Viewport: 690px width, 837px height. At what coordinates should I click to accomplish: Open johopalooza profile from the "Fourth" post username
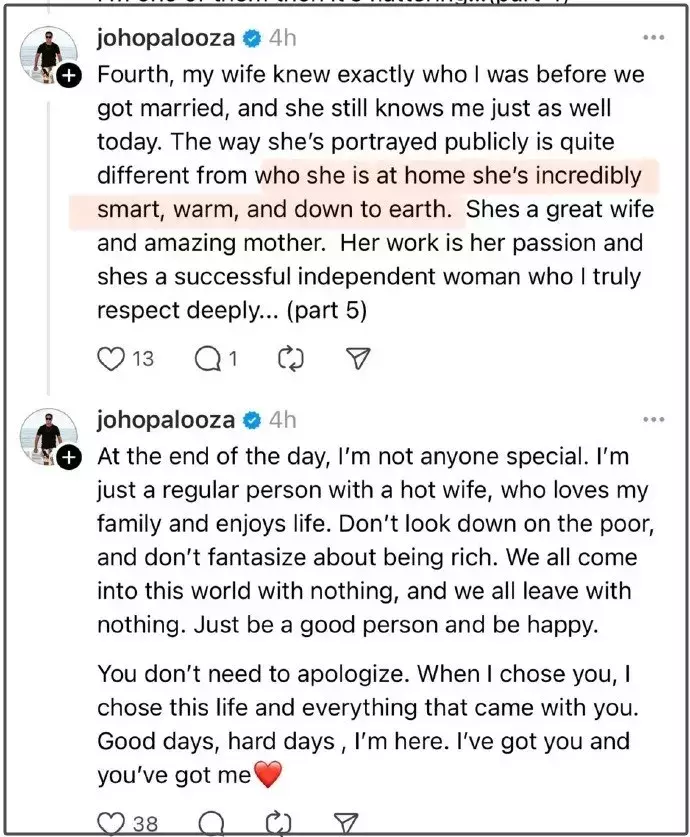pyautogui.click(x=165, y=38)
